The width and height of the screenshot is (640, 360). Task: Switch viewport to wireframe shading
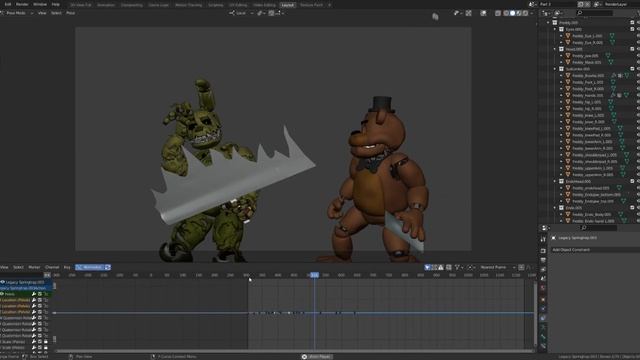(506, 13)
